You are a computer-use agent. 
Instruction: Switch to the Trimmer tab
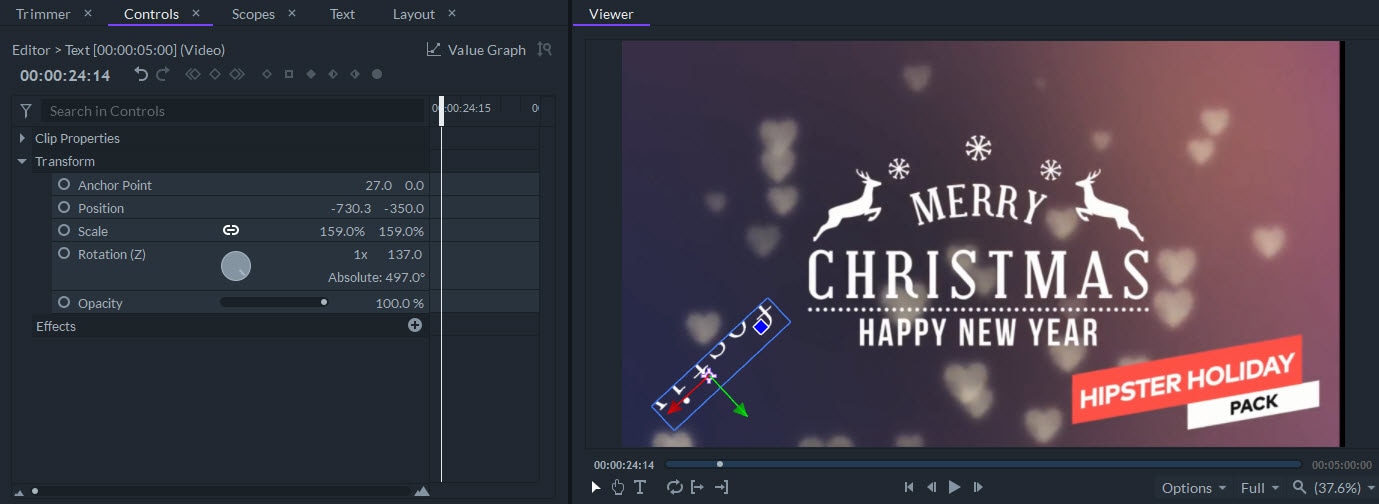click(x=43, y=14)
